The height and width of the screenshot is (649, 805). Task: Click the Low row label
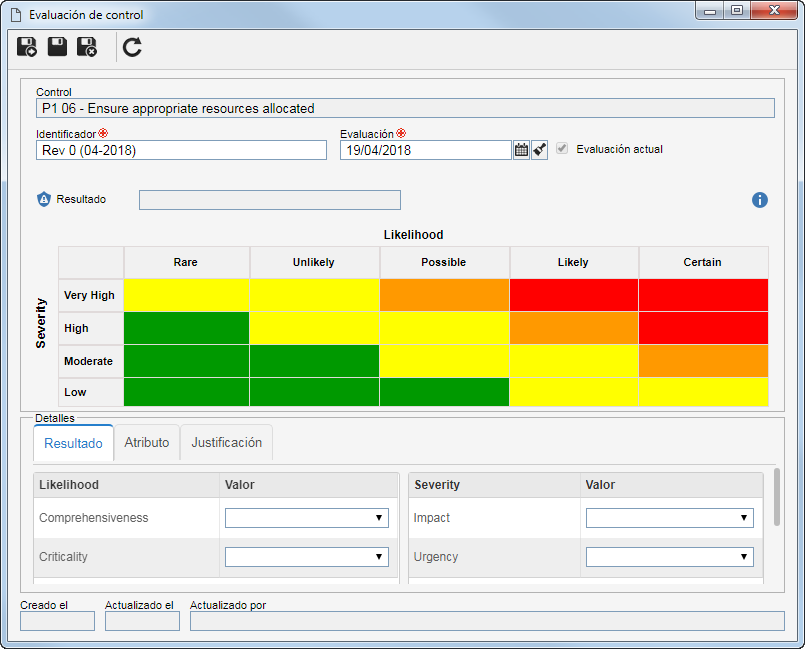pyautogui.click(x=91, y=392)
